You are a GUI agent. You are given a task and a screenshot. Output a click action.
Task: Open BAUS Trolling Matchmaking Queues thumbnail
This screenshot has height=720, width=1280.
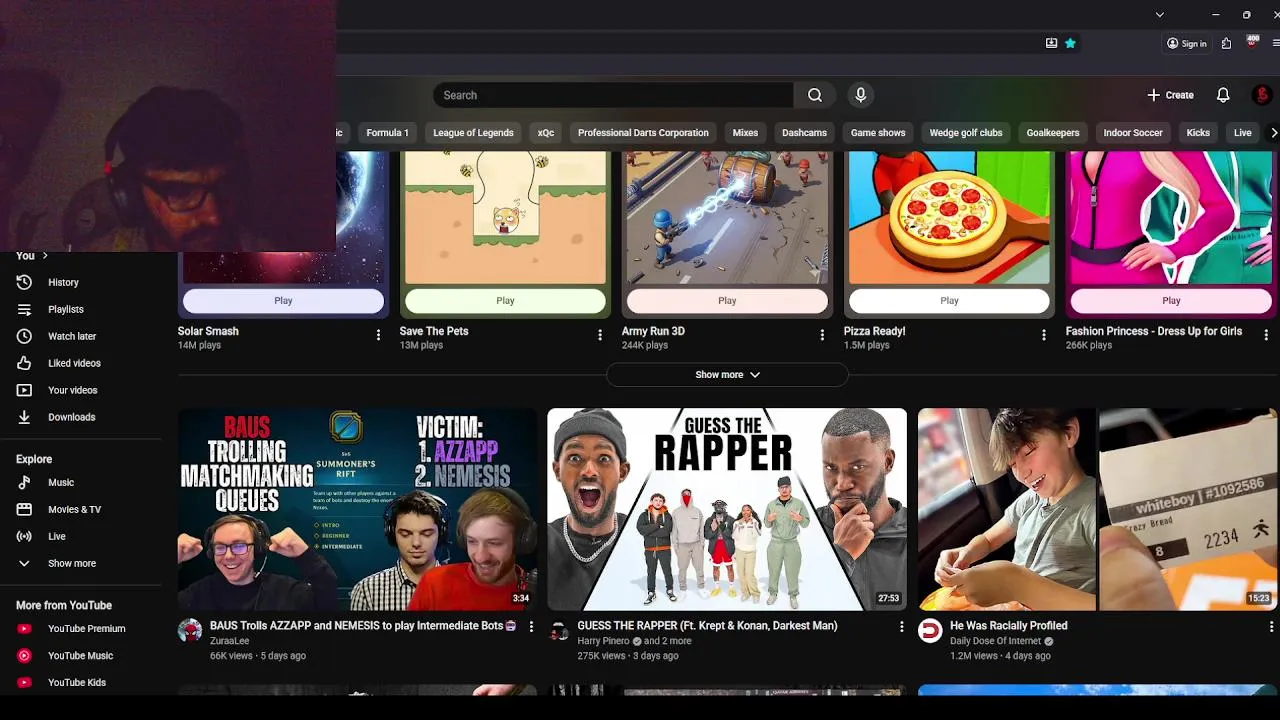point(357,509)
